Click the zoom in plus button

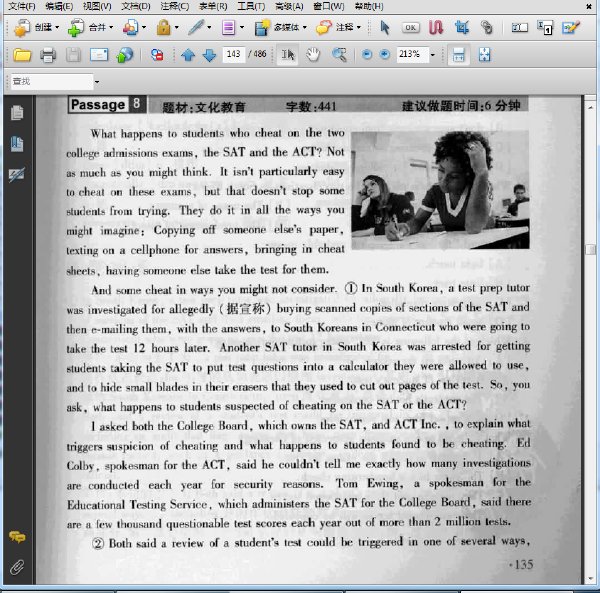click(x=385, y=55)
